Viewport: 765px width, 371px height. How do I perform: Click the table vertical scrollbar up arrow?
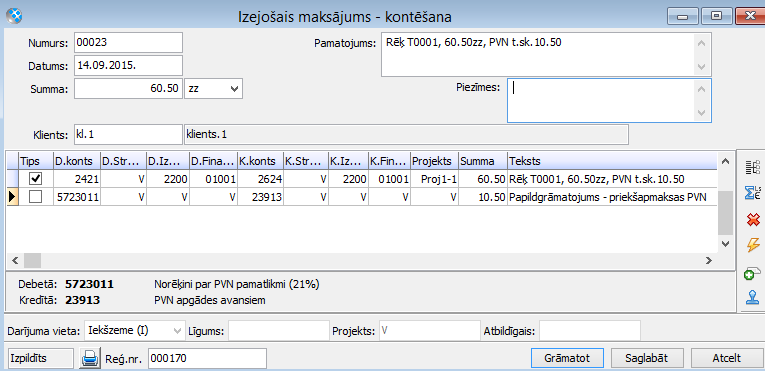[725, 161]
